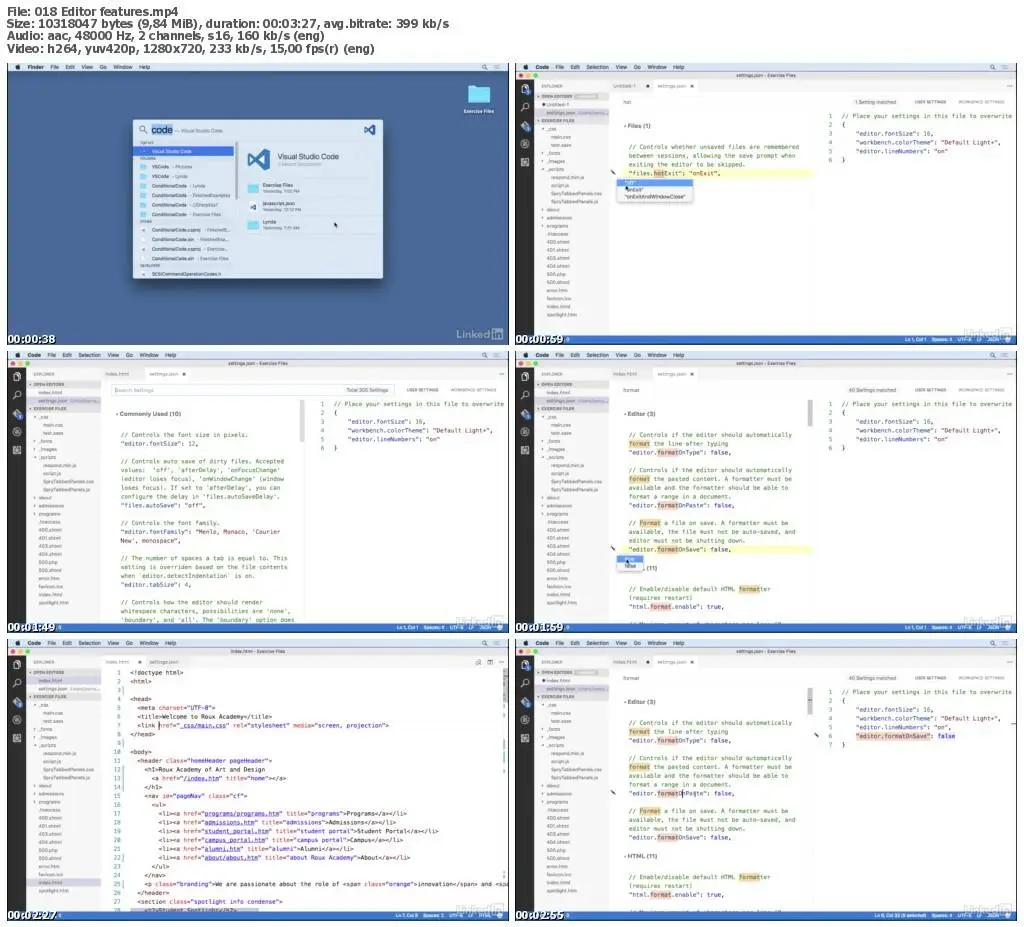Click default settings scrollbar in 00:01:49 frame
1024x927 pixels.
point(302,421)
